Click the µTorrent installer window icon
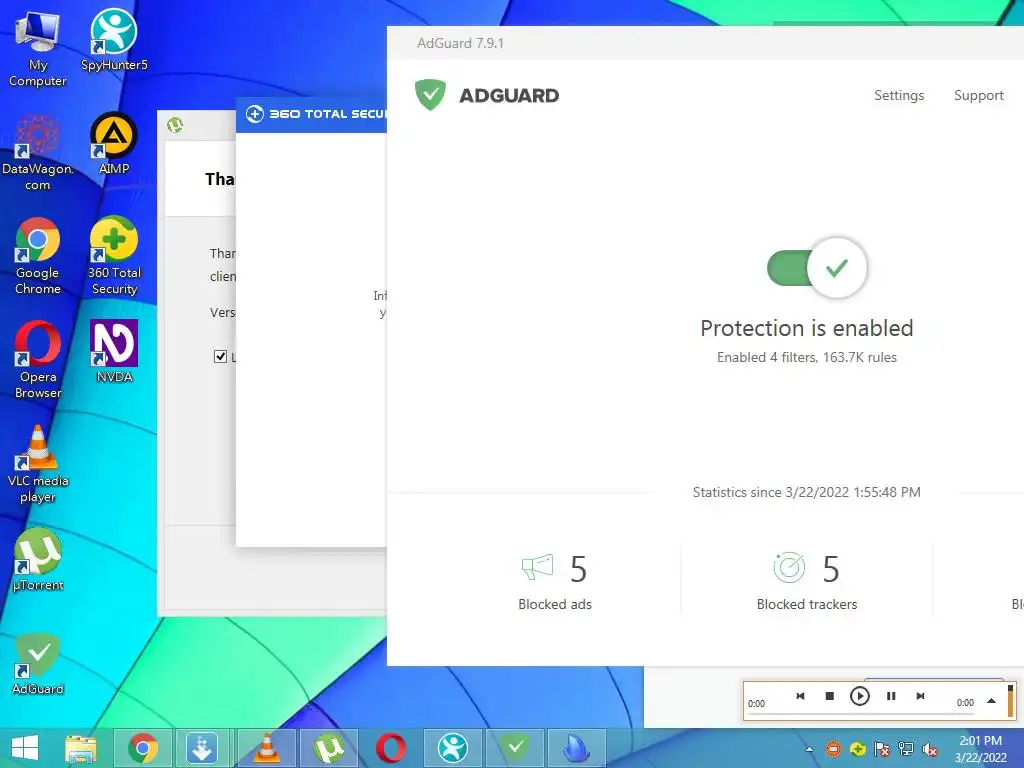The height and width of the screenshot is (768, 1024). point(174,125)
